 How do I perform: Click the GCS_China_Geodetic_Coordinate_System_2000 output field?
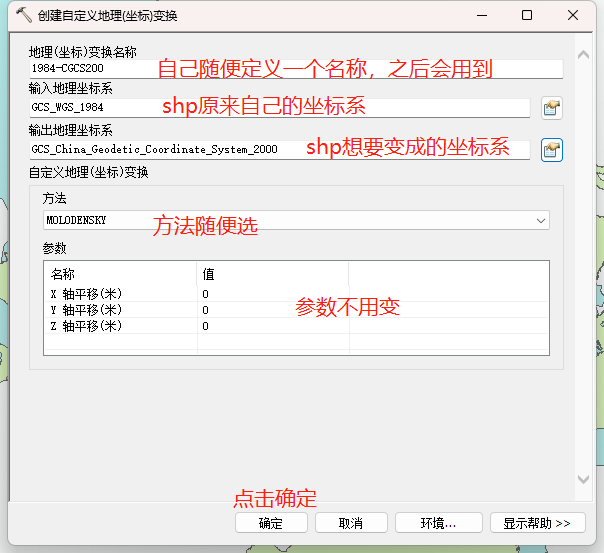[280, 149]
